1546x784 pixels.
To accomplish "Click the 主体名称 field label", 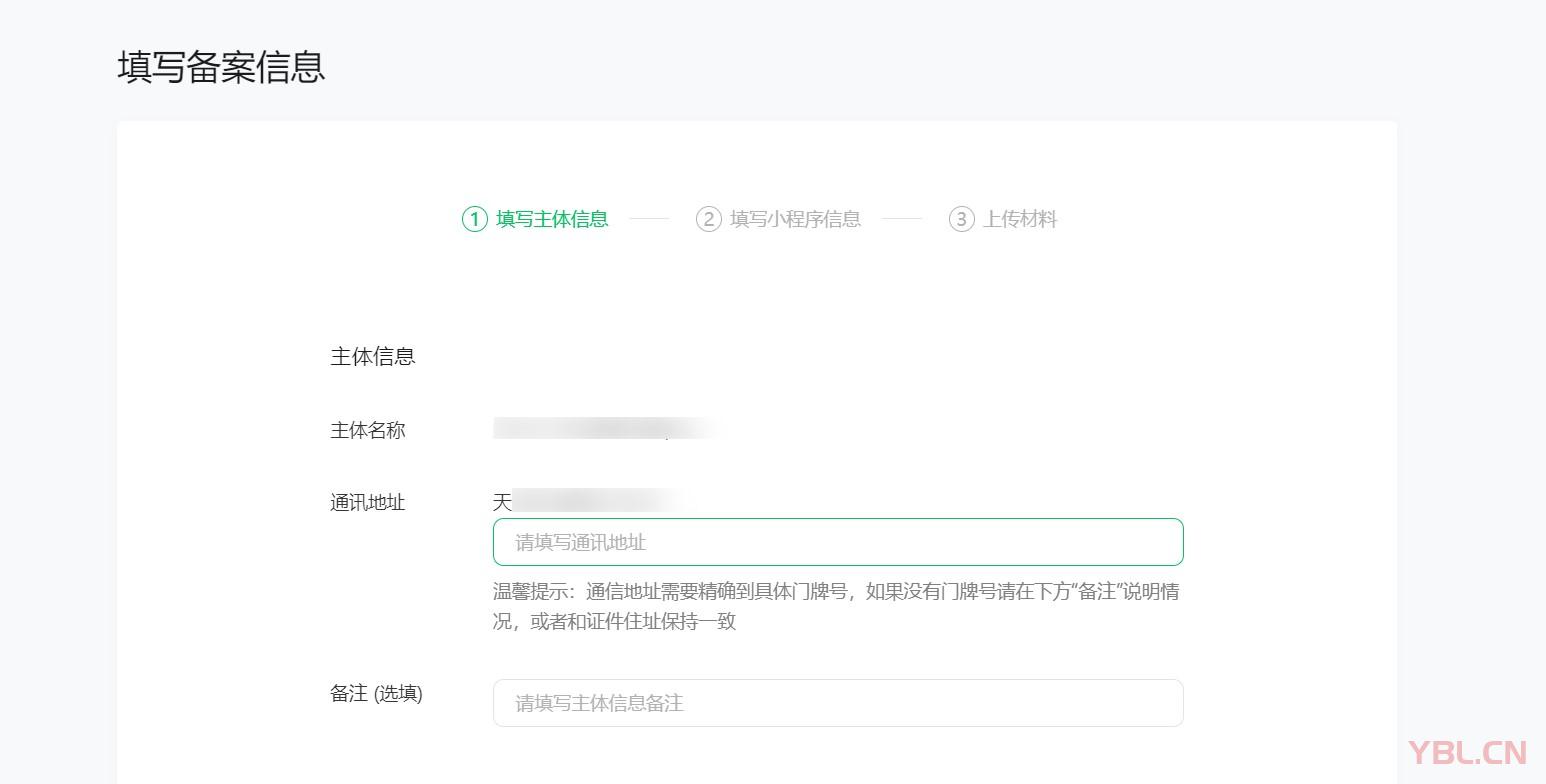I will [x=368, y=431].
